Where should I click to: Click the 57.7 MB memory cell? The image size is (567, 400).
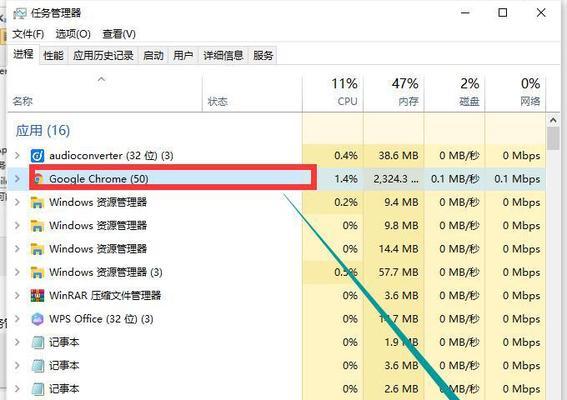(398, 272)
